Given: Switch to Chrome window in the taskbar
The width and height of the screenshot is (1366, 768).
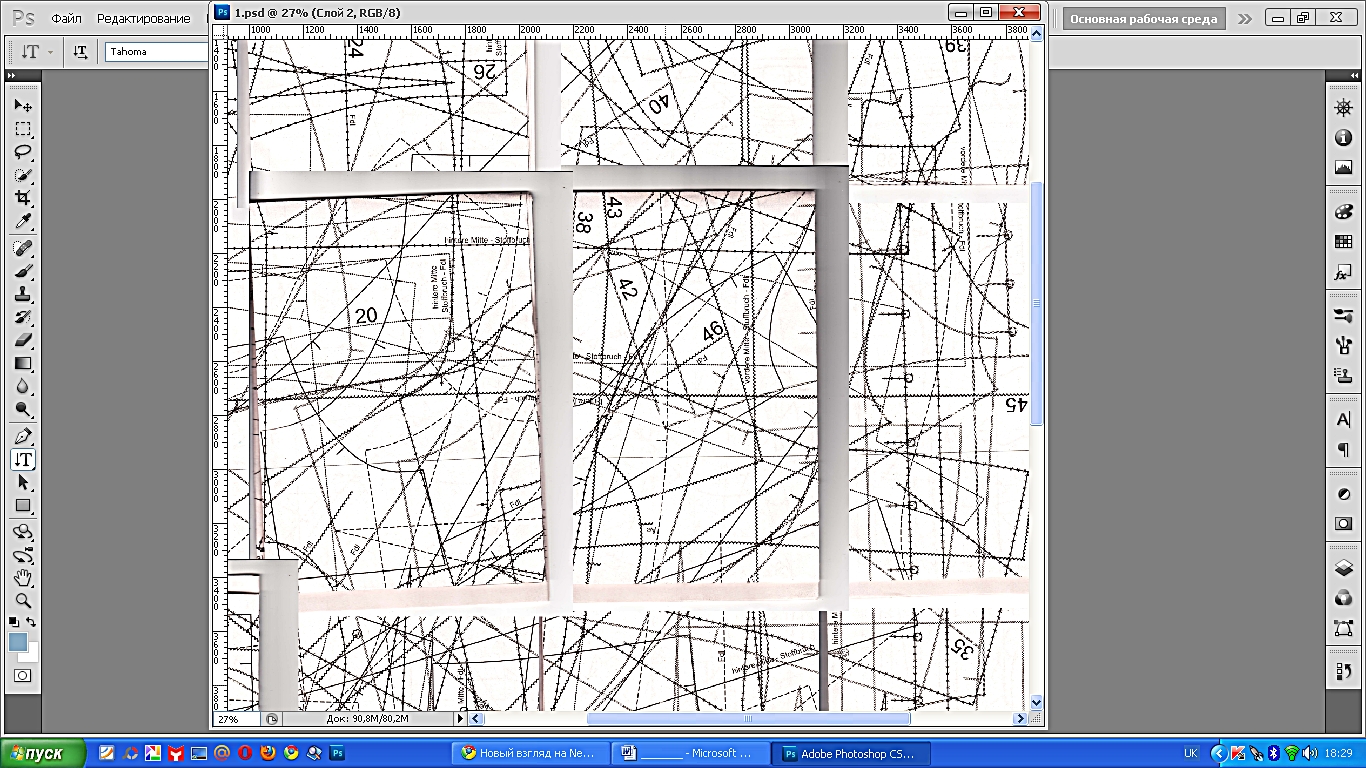Looking at the screenshot, I should point(531,753).
